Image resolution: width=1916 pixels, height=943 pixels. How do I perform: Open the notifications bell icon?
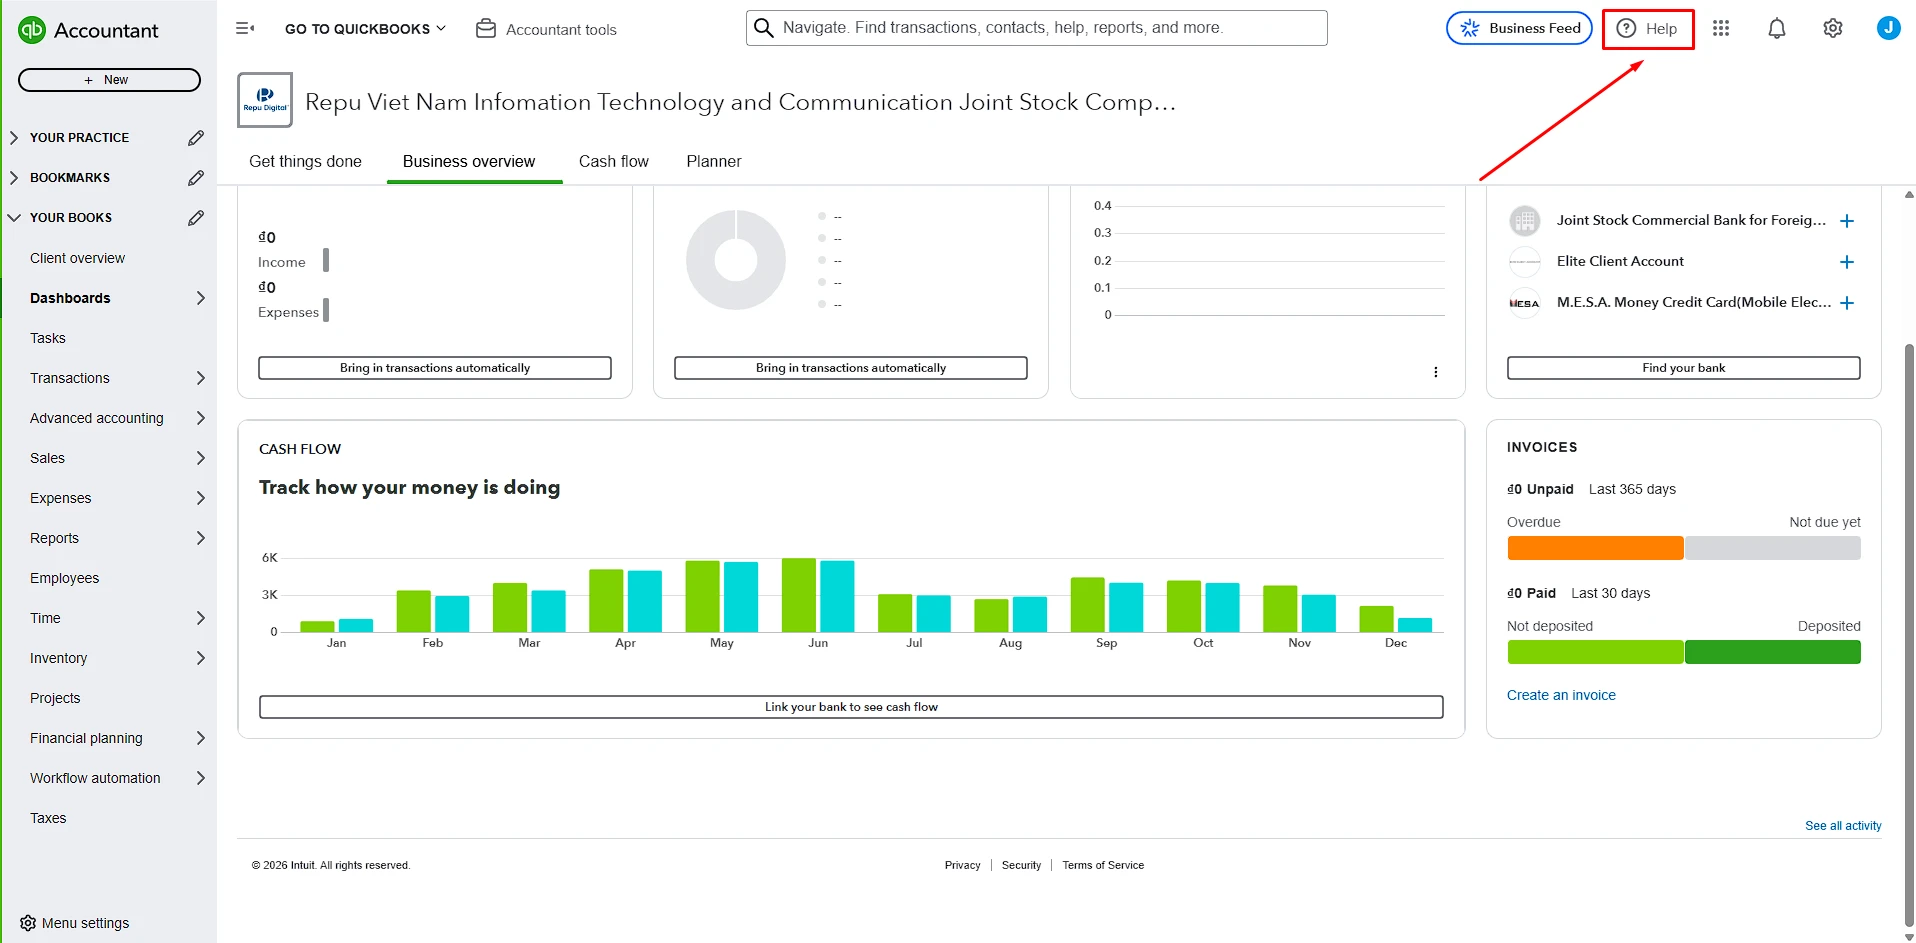click(1776, 29)
